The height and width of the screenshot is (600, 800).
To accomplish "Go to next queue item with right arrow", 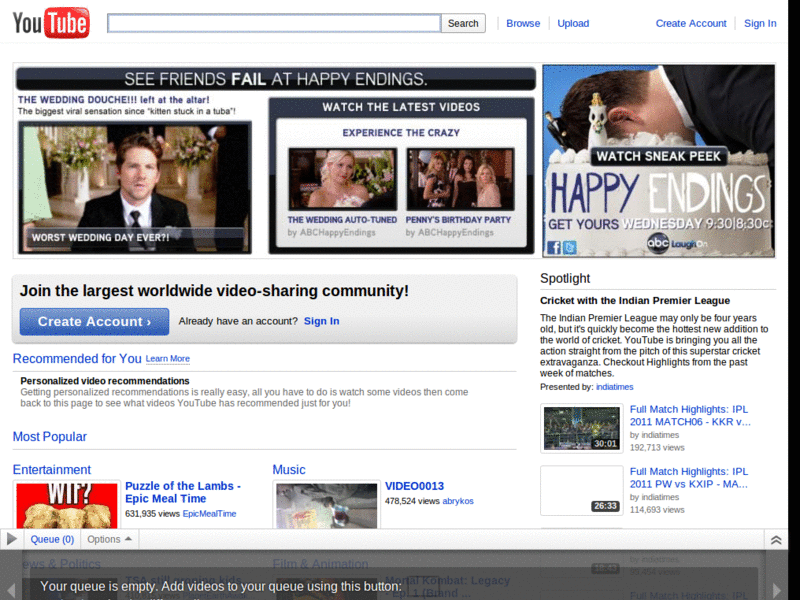I will (777, 590).
